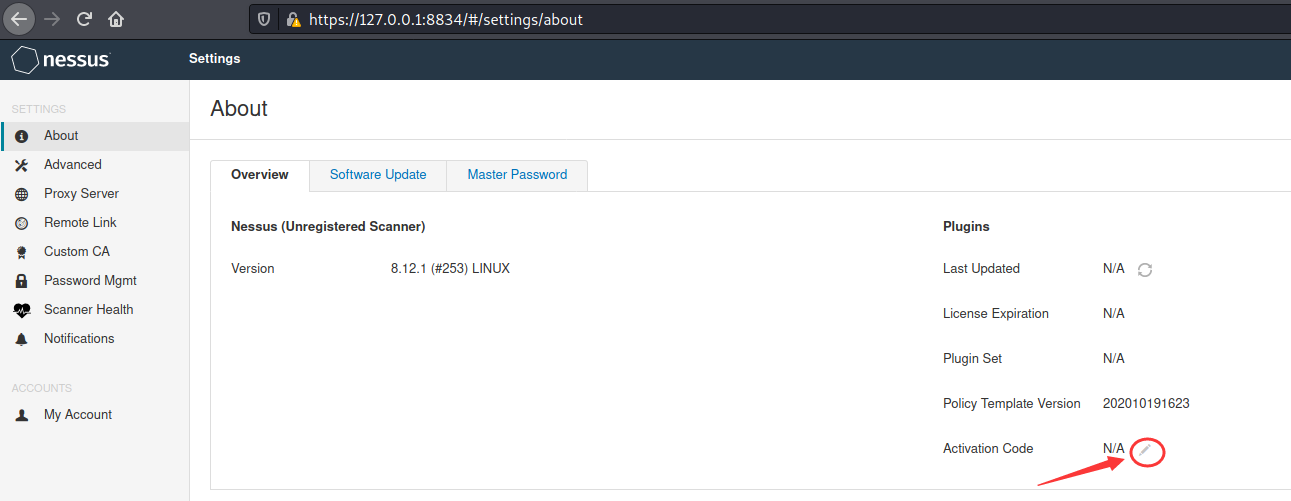Viewport: 1291px width, 501px height.
Task: Click the Policy Template Version label
Action: pos(1012,404)
